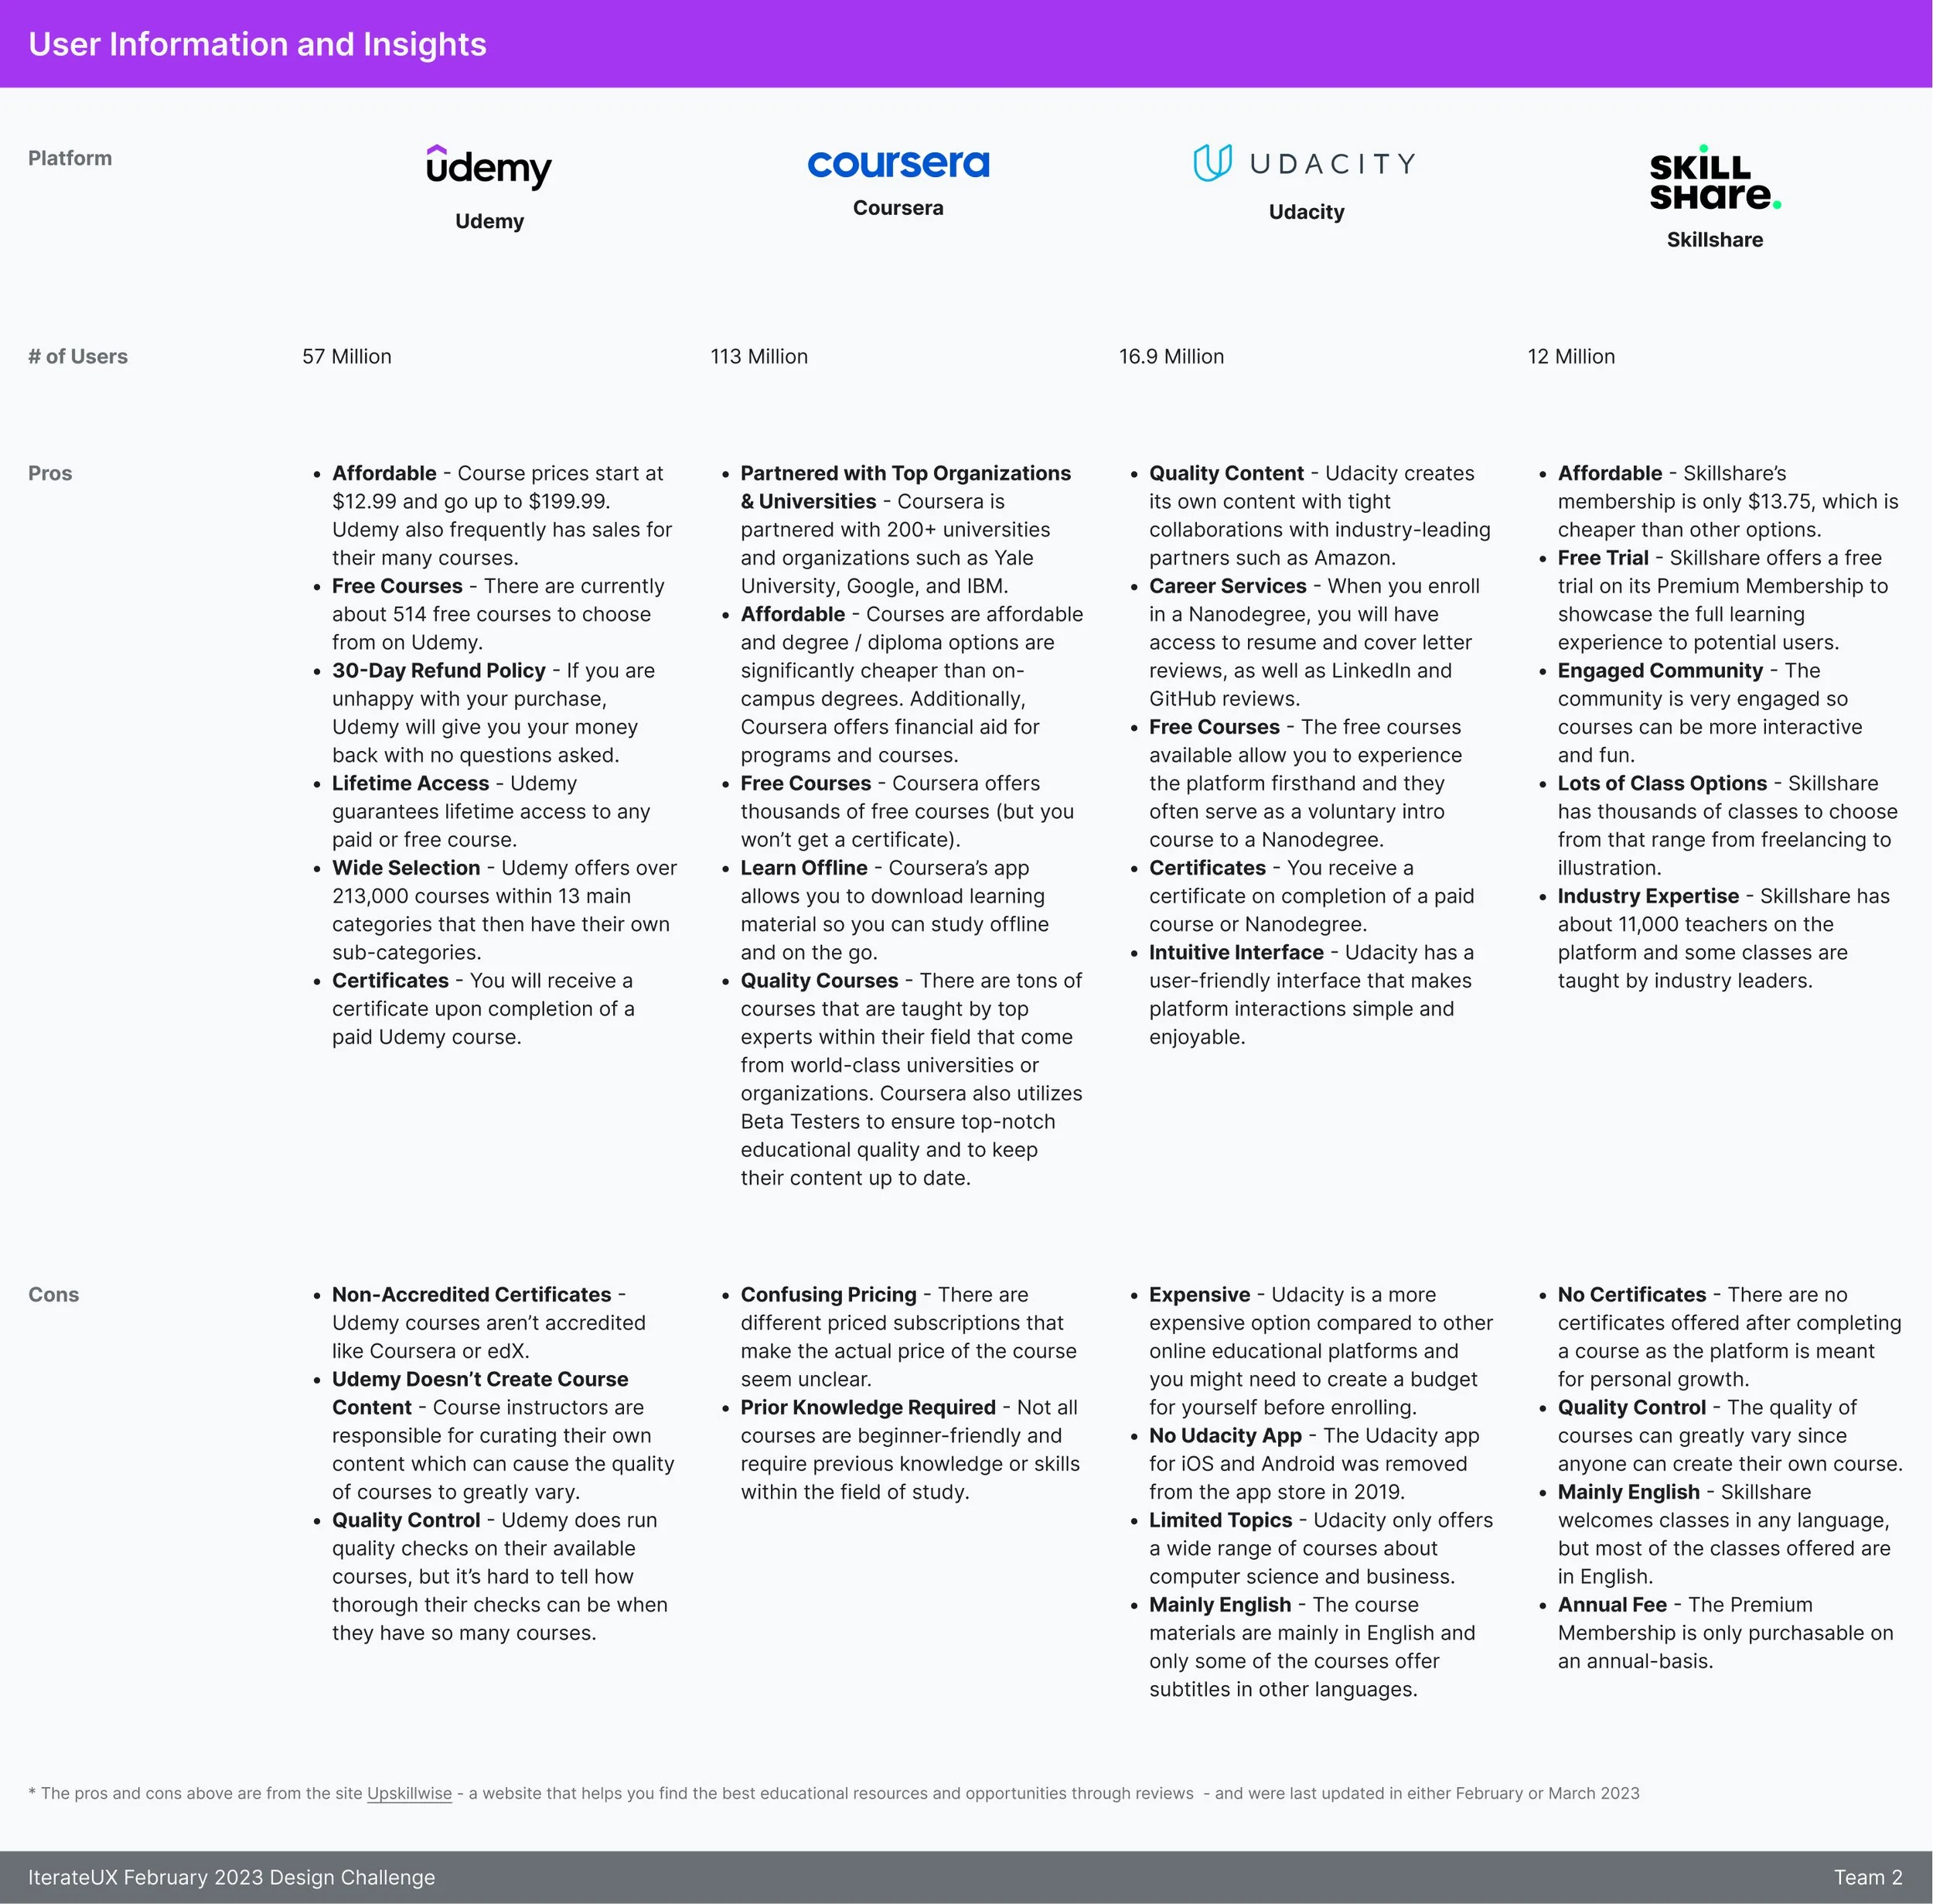The height and width of the screenshot is (1904, 1933).
Task: Click the Udacity U-shaped logo icon
Action: tap(1212, 163)
